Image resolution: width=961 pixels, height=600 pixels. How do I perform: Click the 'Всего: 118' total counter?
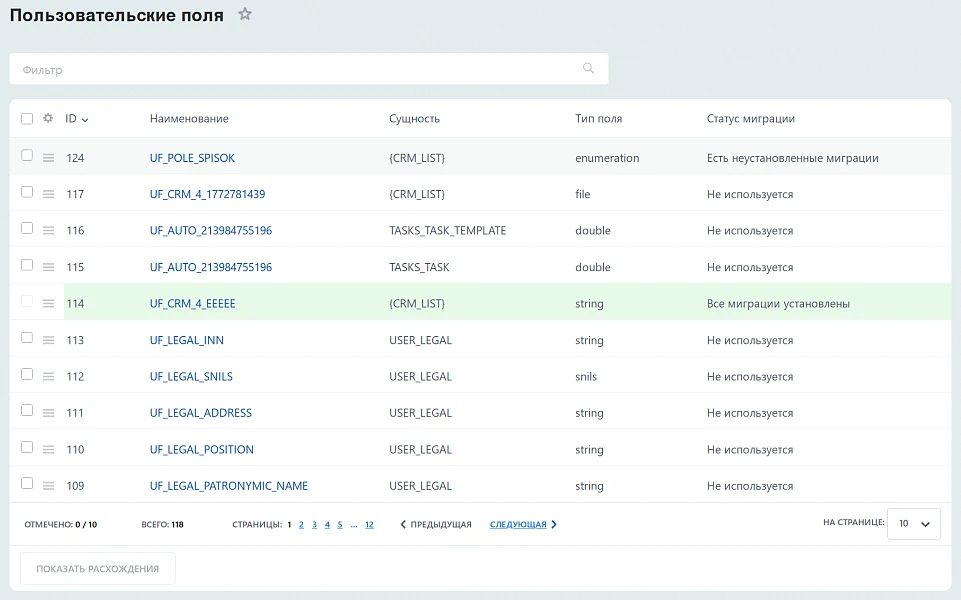click(162, 525)
